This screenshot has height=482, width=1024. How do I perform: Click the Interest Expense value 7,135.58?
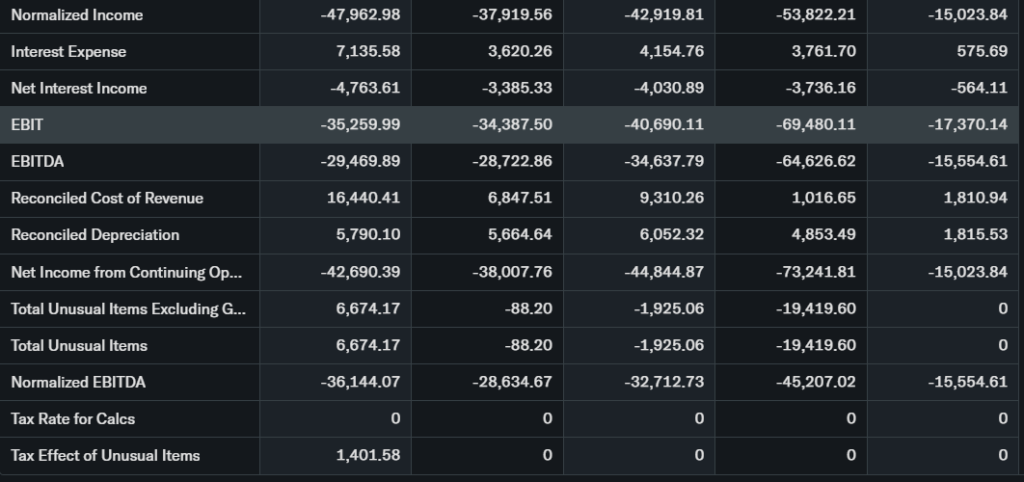point(368,51)
